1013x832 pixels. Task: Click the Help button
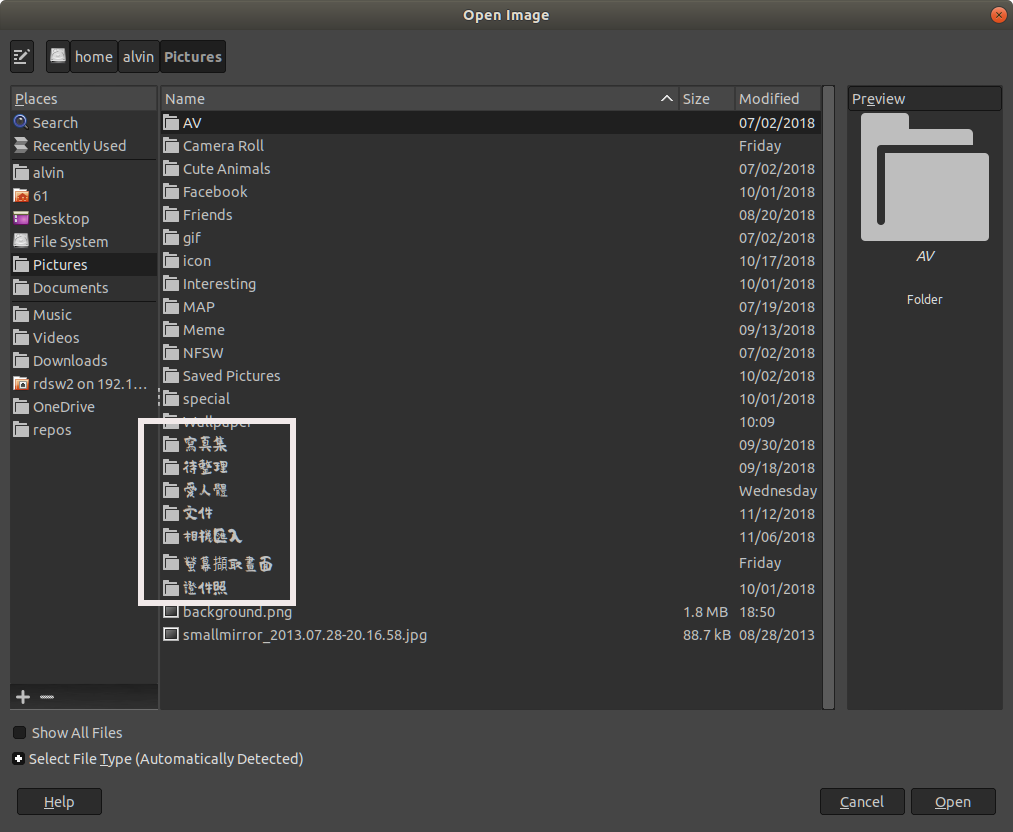tap(59, 802)
